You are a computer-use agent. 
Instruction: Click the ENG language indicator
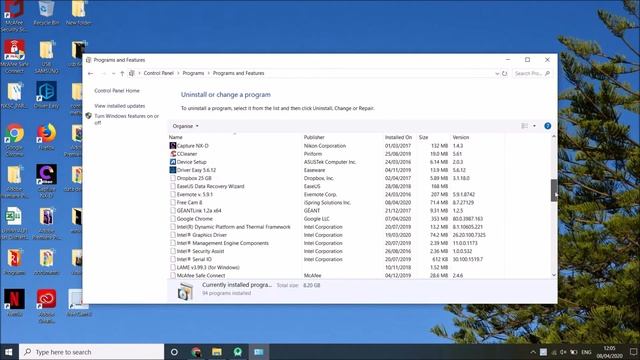coord(587,352)
